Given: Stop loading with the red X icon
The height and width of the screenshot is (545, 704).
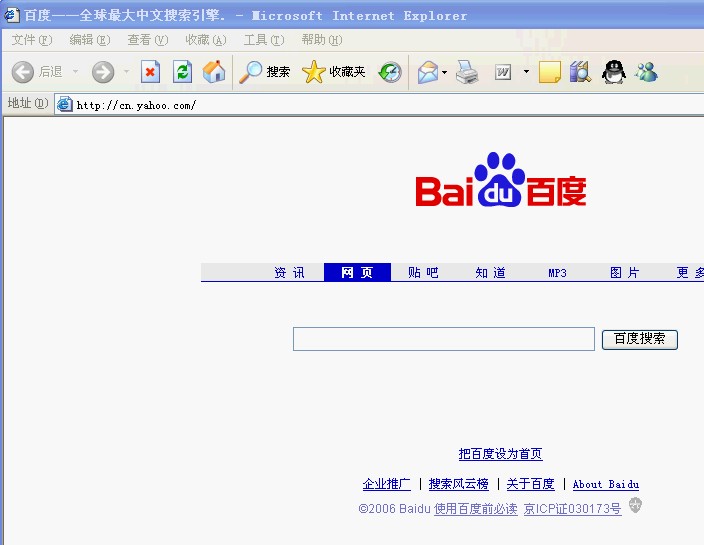Looking at the screenshot, I should pyautogui.click(x=150, y=72).
